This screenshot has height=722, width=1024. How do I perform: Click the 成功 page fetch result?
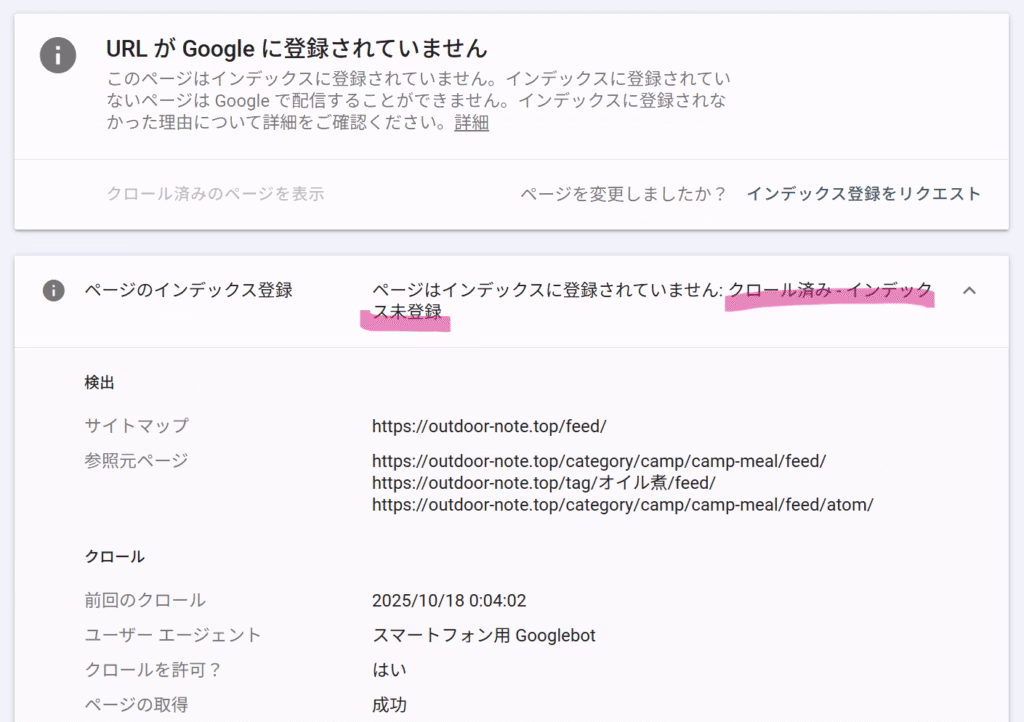(x=389, y=705)
